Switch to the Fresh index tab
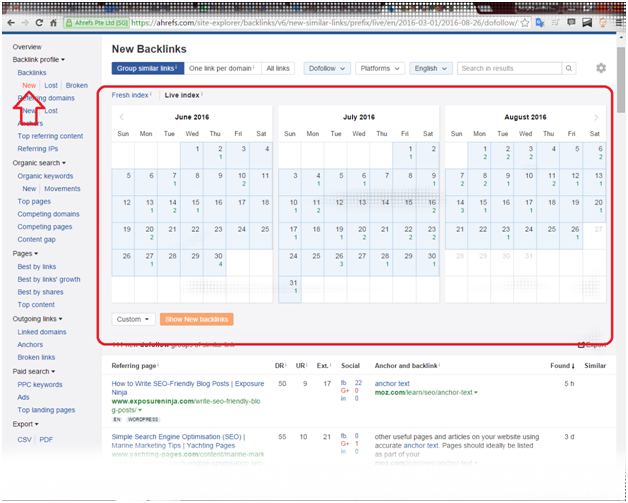This screenshot has width=628, height=503. tap(131, 95)
